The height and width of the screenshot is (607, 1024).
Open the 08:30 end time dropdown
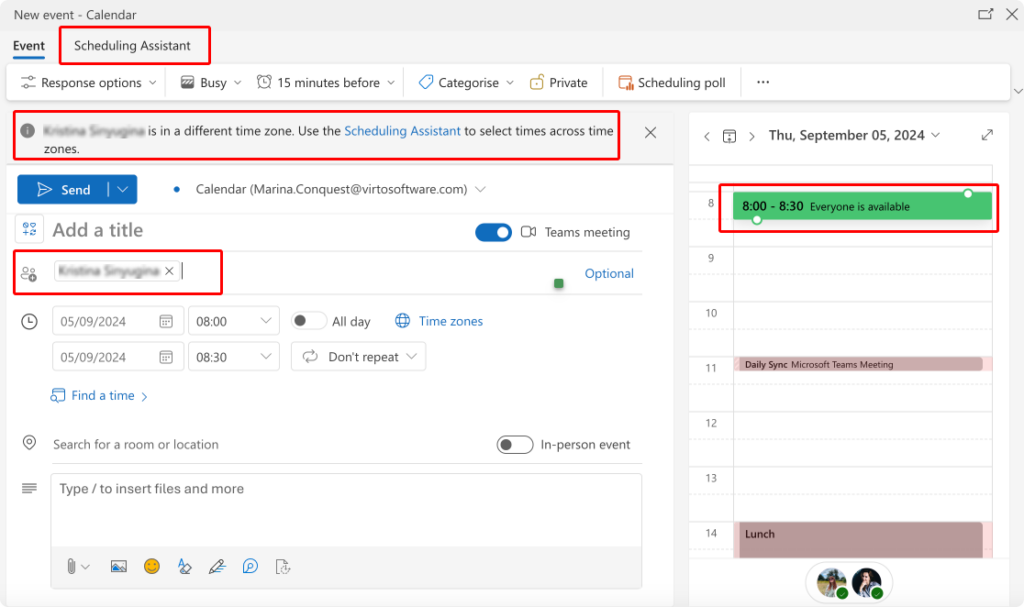[234, 357]
